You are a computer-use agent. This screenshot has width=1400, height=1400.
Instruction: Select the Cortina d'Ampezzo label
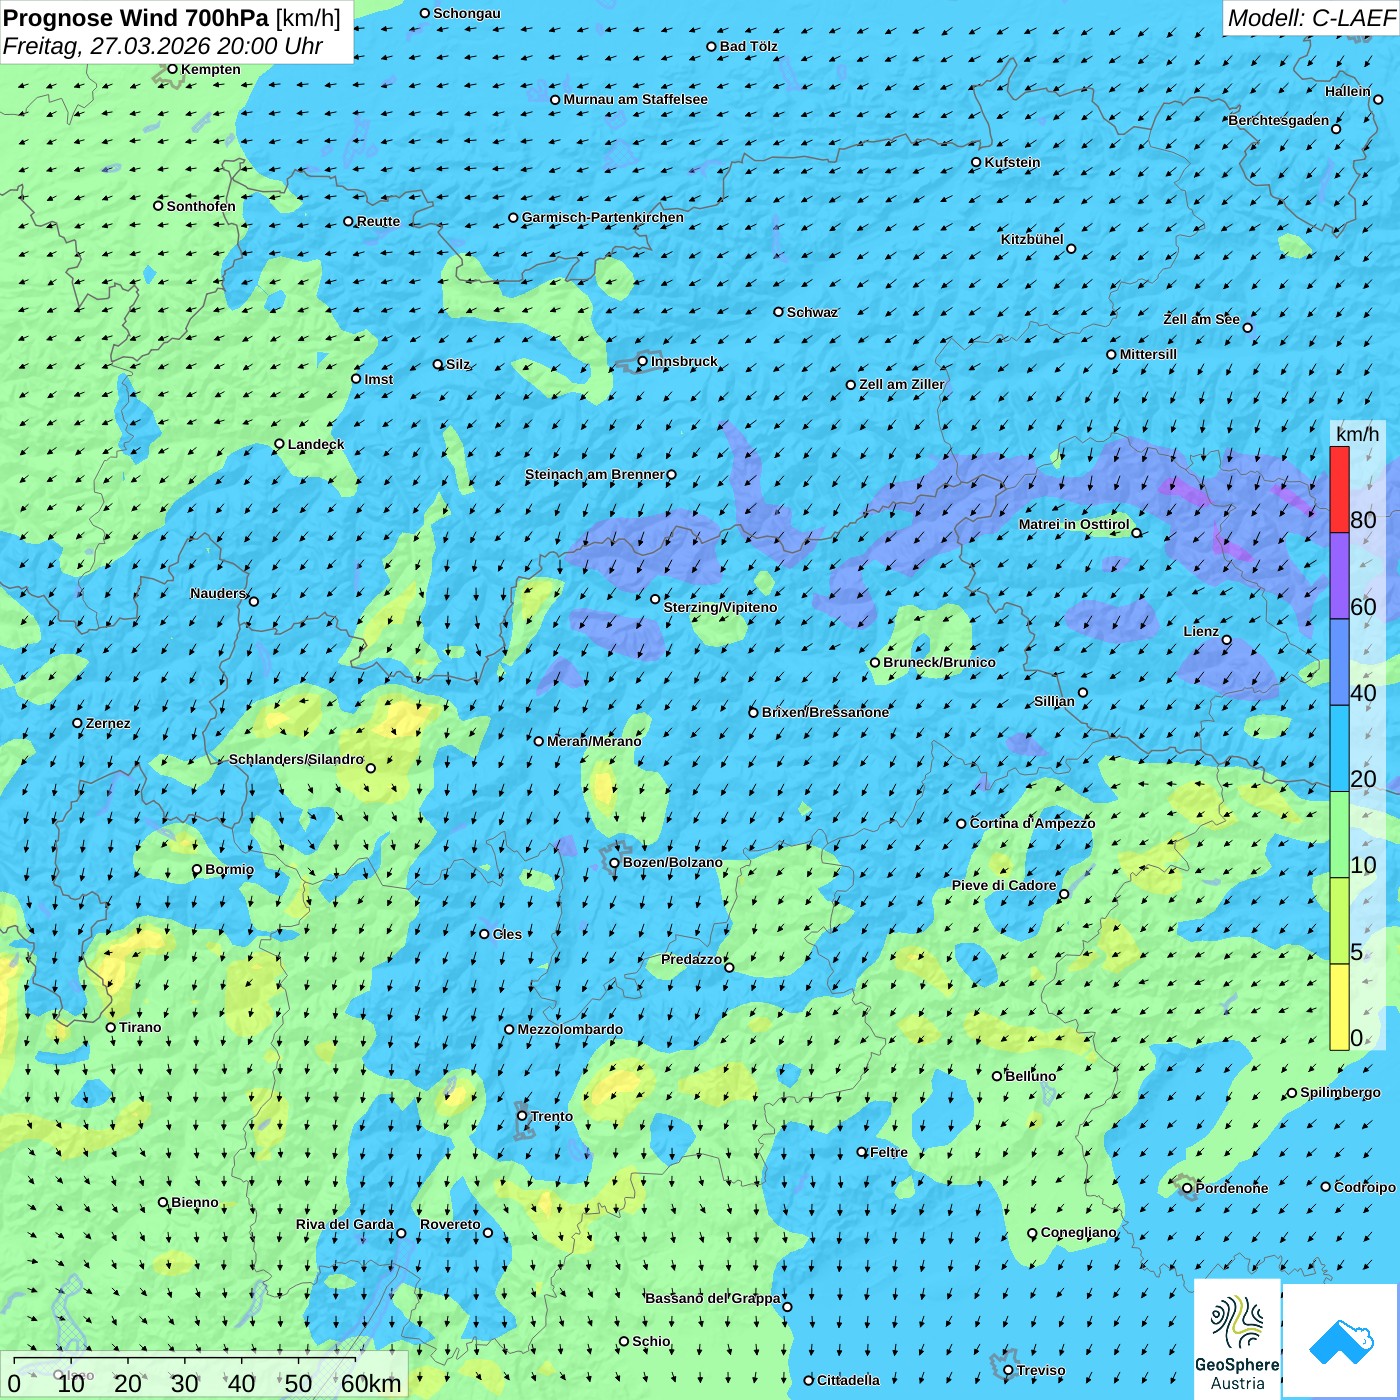[x=1032, y=823]
